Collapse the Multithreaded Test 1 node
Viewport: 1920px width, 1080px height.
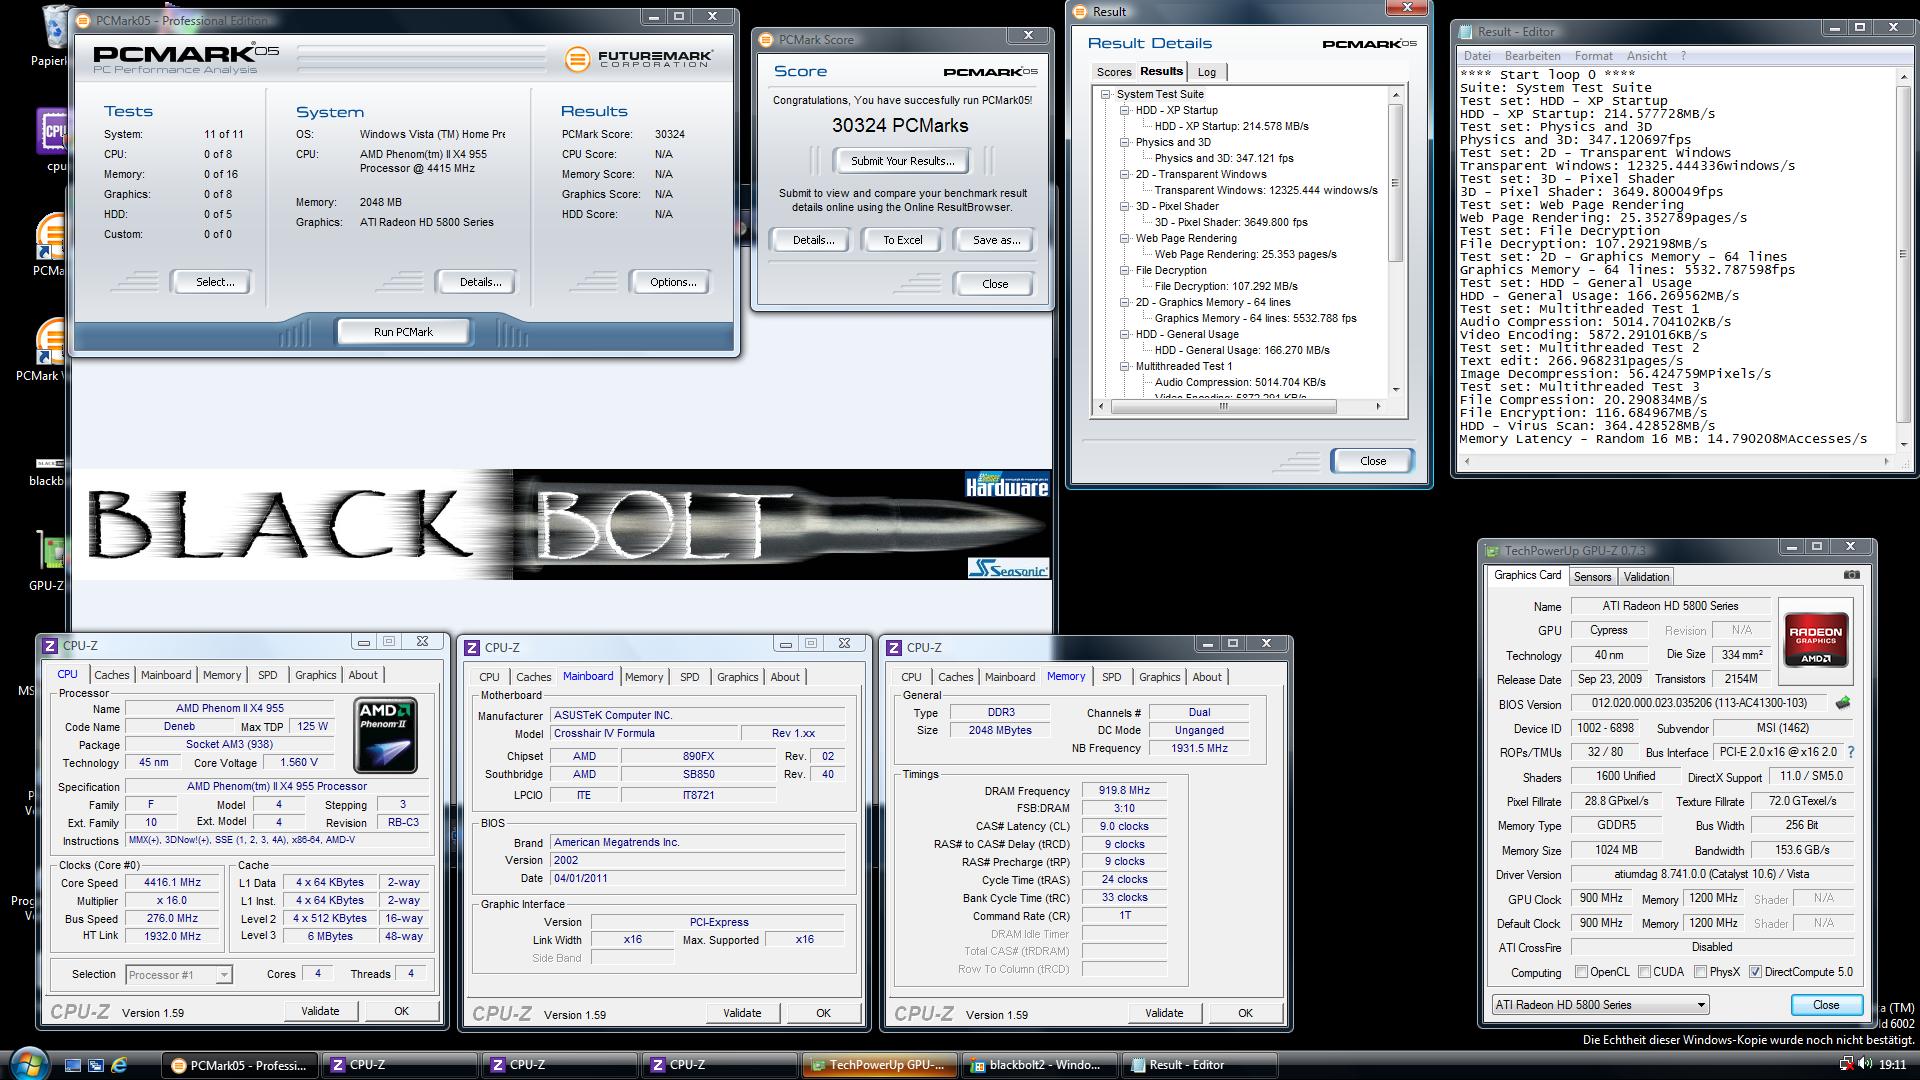pyautogui.click(x=1125, y=367)
